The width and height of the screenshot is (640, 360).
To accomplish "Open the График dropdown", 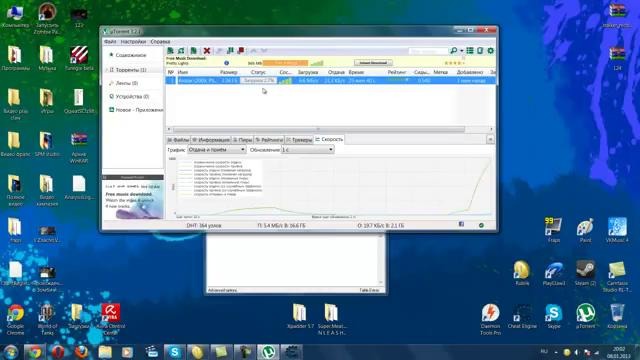I will click(x=216, y=150).
